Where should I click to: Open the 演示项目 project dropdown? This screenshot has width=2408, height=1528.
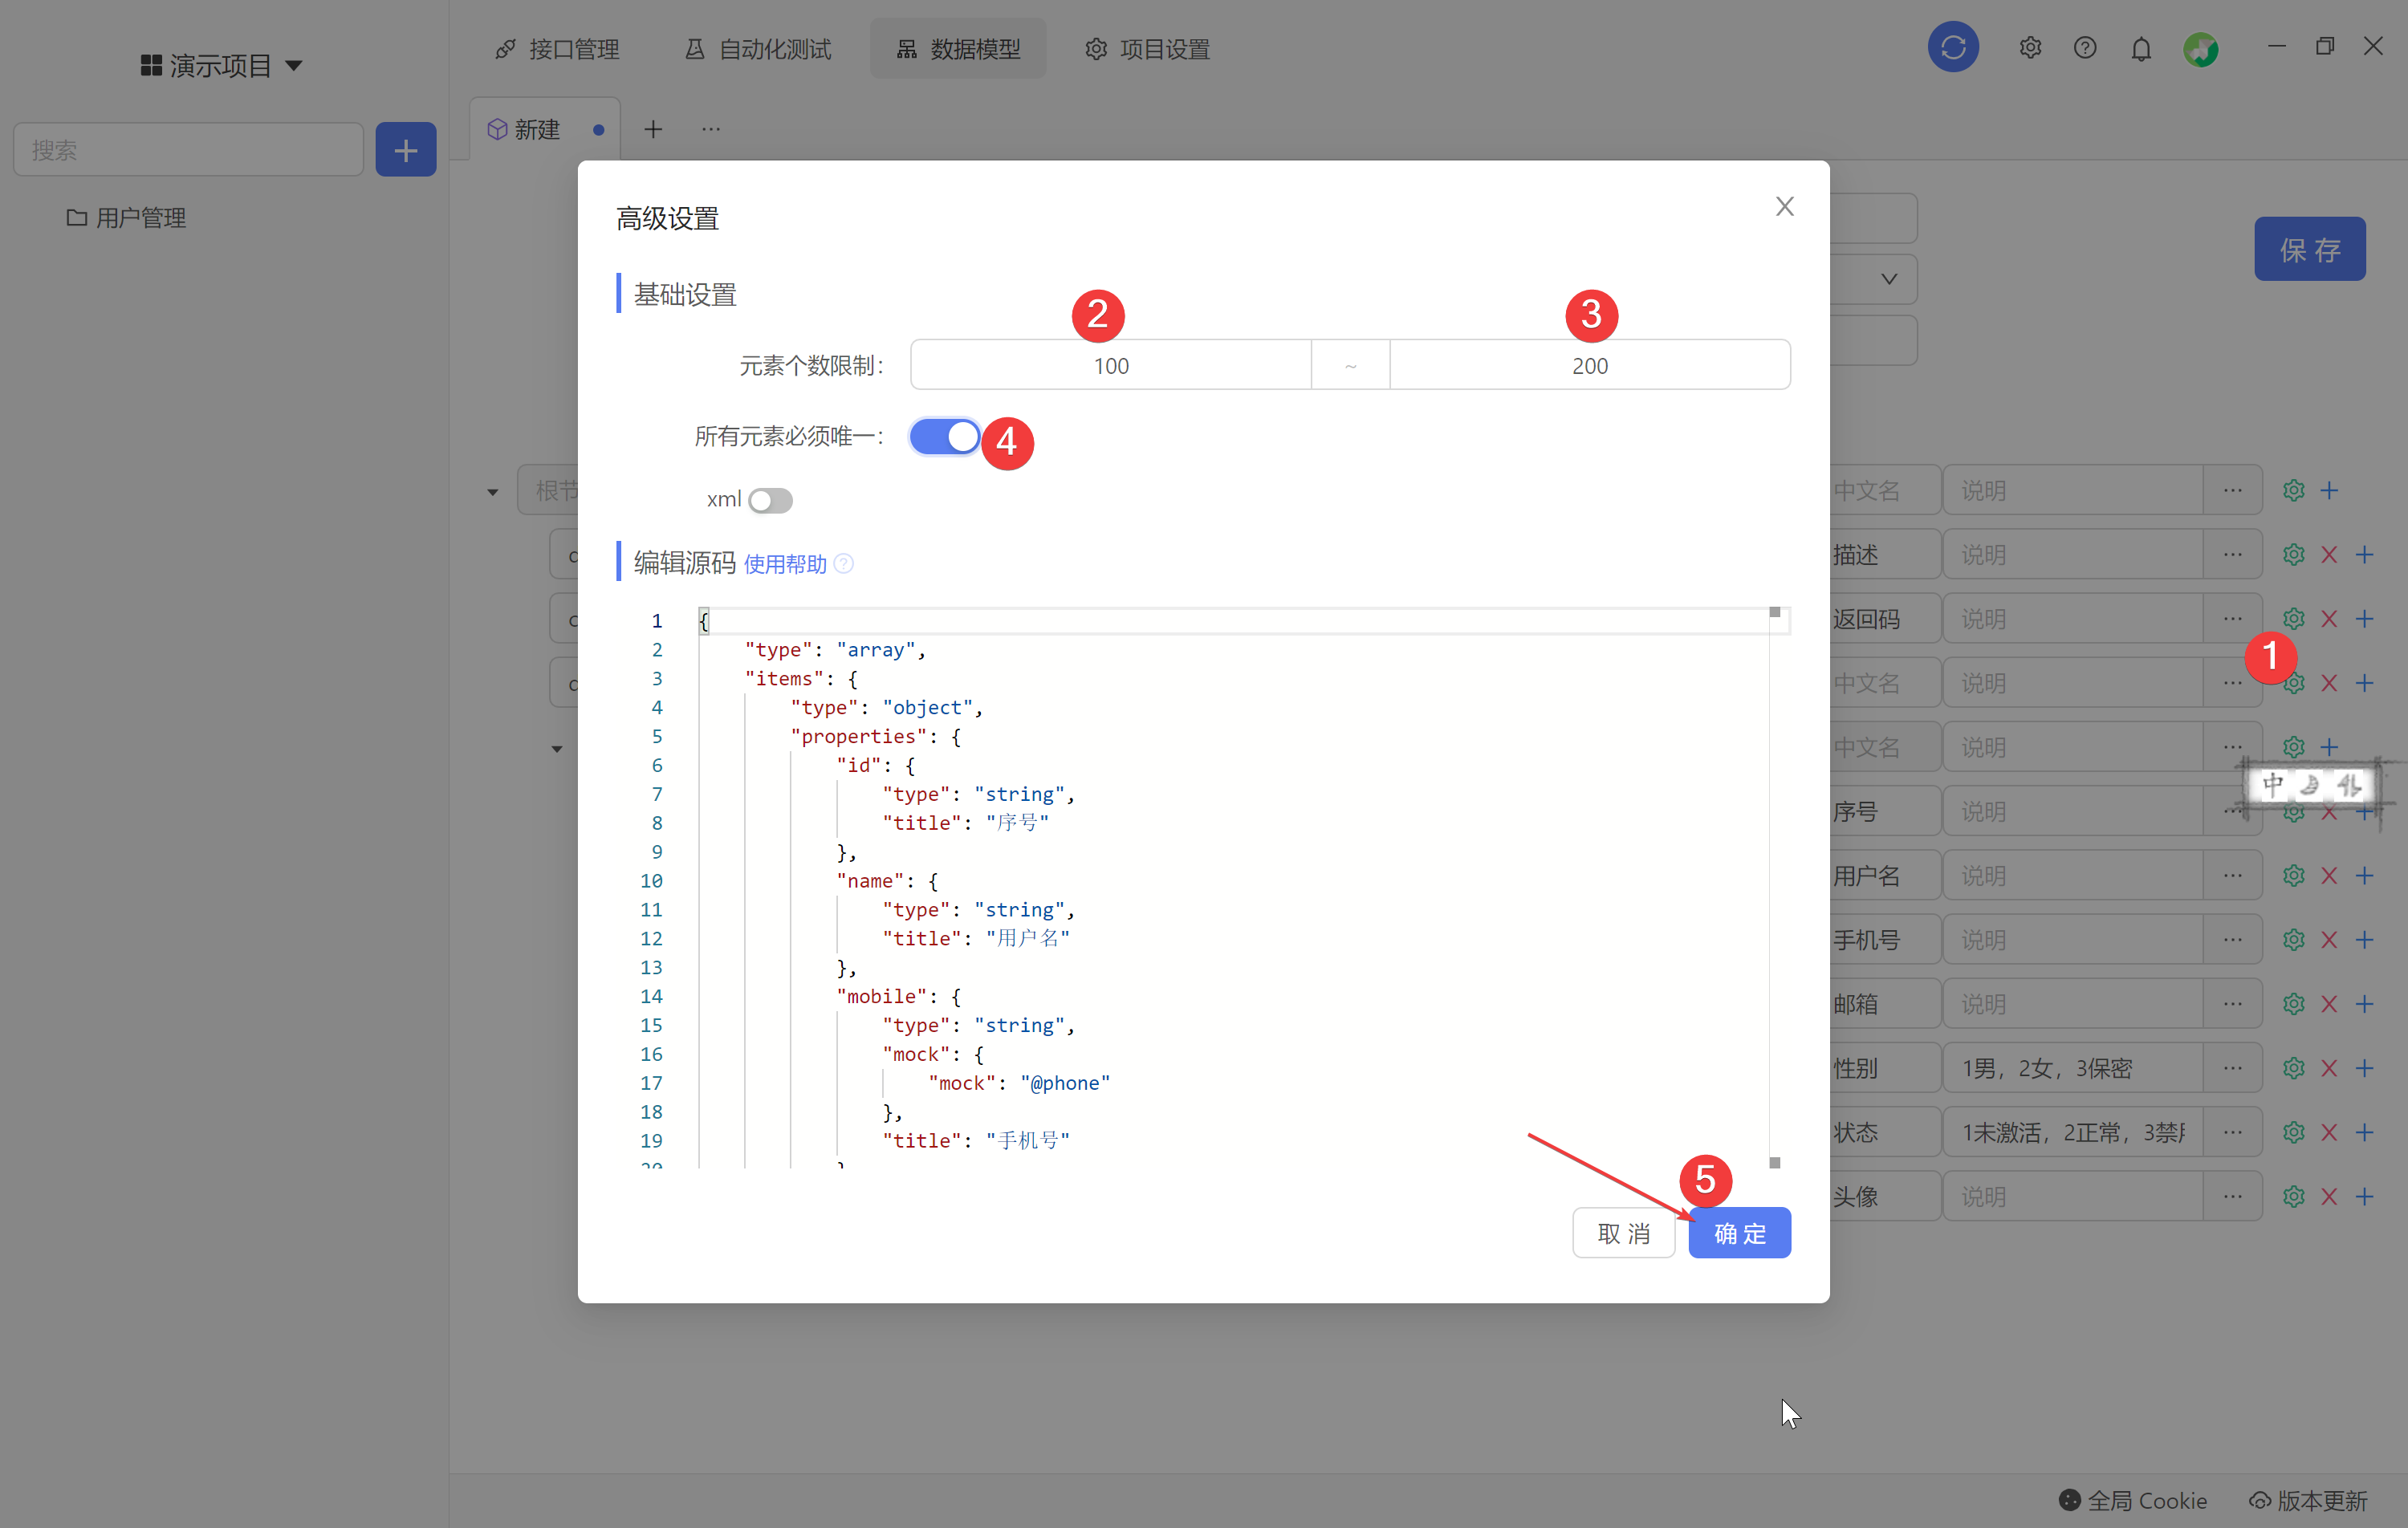(x=221, y=66)
